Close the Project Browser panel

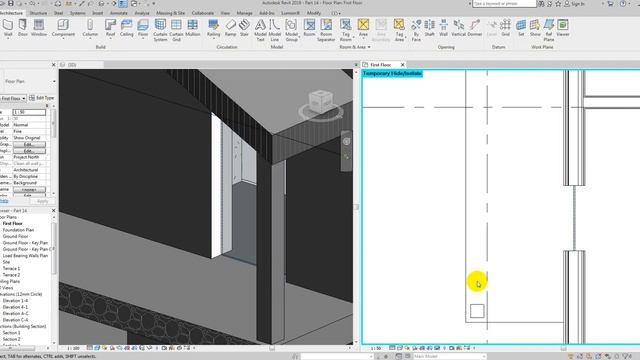pos(53,211)
